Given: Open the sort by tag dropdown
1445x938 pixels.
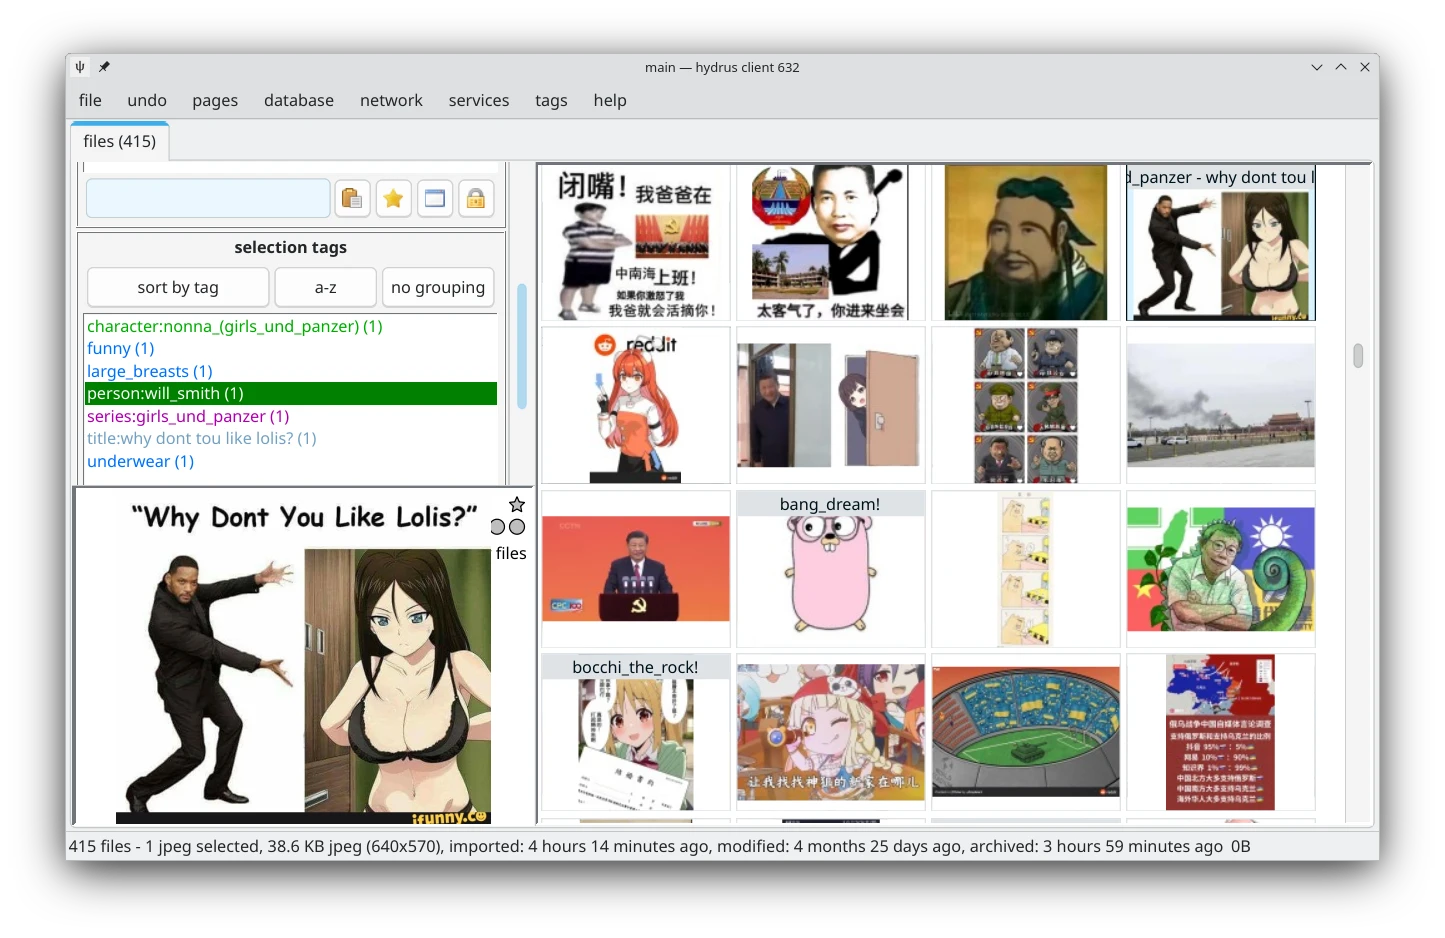Looking at the screenshot, I should coord(177,287).
